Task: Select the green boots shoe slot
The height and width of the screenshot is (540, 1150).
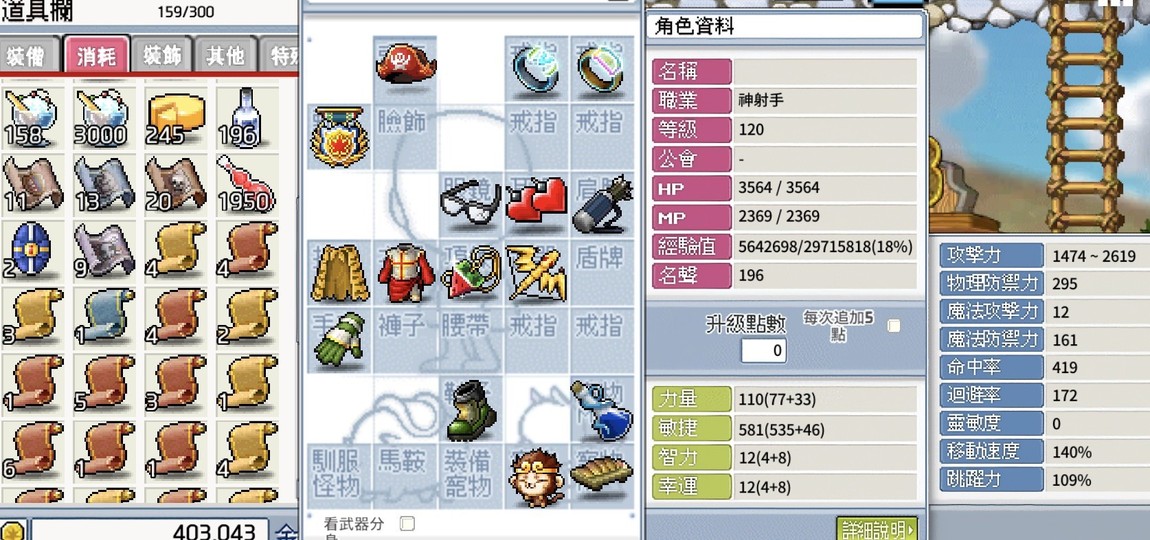Action: pos(470,409)
